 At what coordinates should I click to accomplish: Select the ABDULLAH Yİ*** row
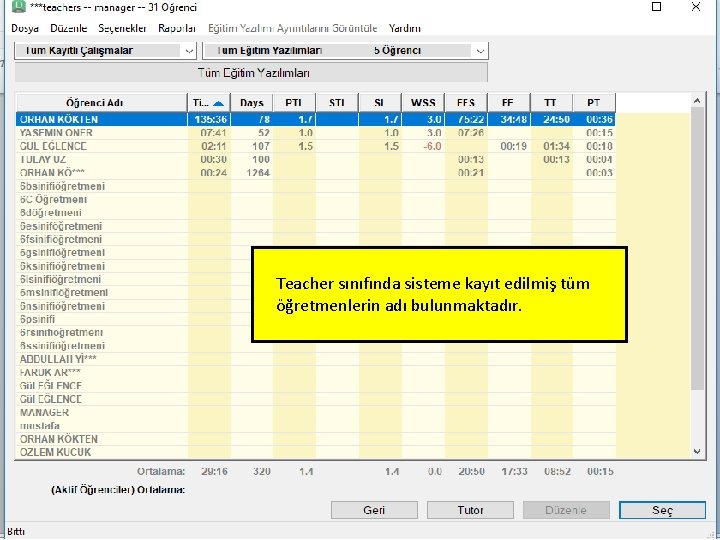(316, 360)
